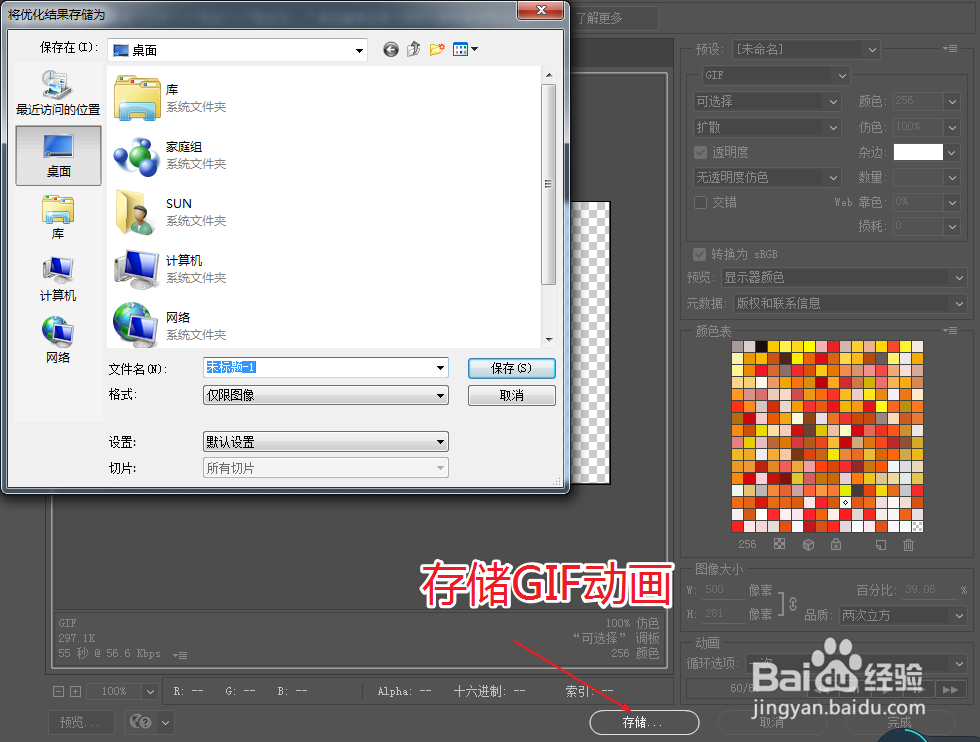Open the 品质 dropdown showing 两次立方
980x742 pixels.
tap(900, 615)
